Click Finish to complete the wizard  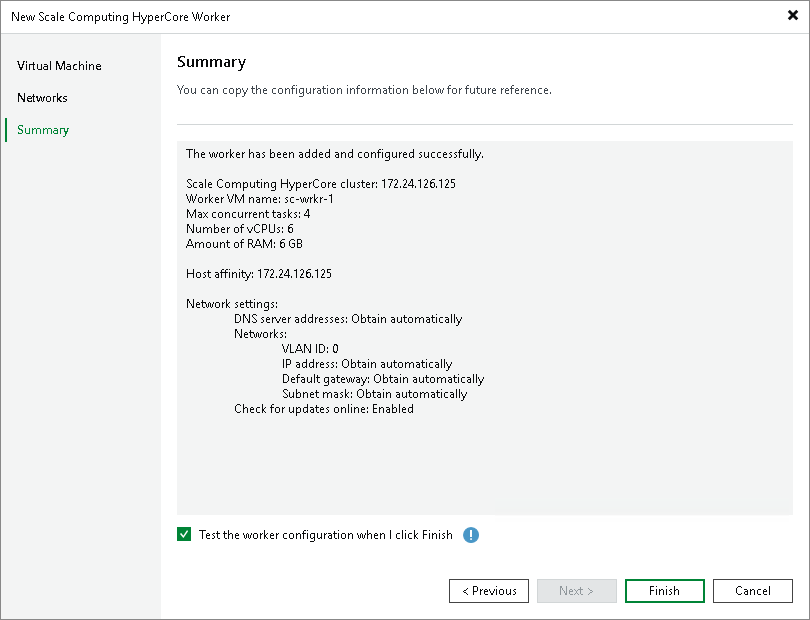point(664,591)
